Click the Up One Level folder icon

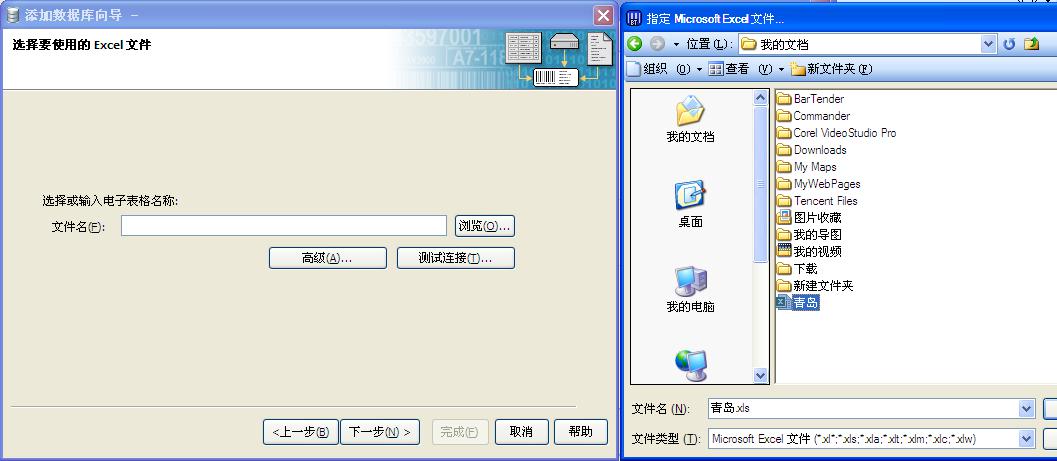click(x=1031, y=44)
